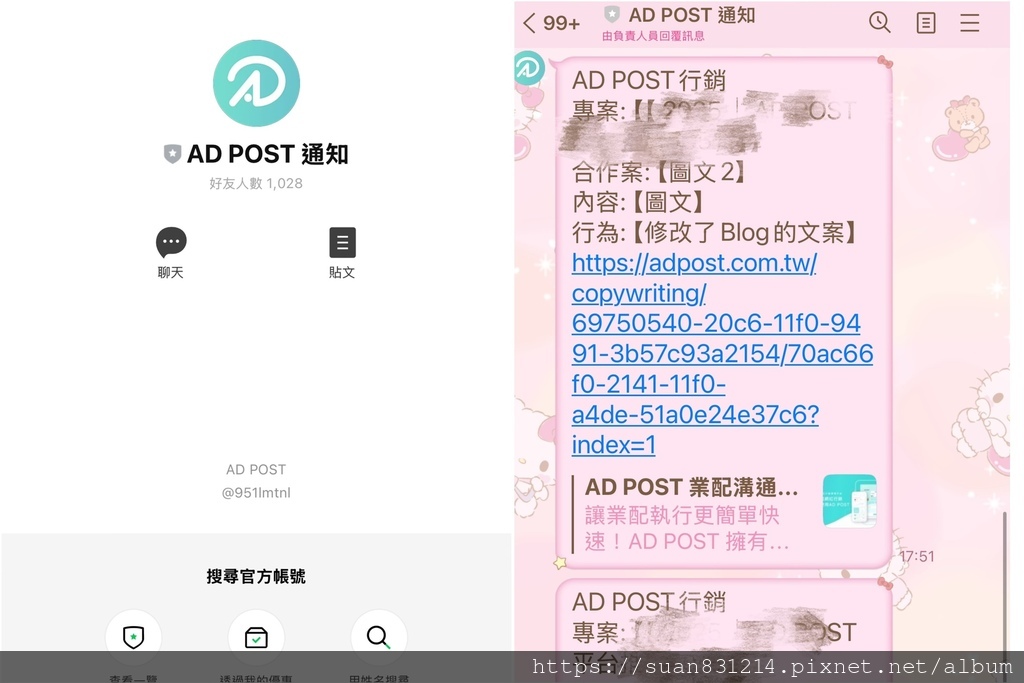Tap the coupon wallet icon under 搜尋官方帳號
Screen dimensions: 1024x683
[x=256, y=637]
